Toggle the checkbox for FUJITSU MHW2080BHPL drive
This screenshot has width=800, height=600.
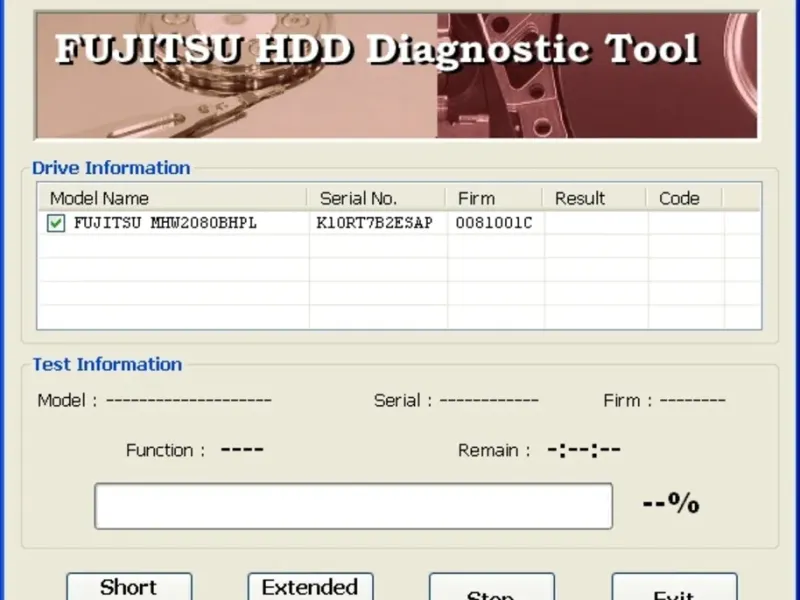pyautogui.click(x=56, y=223)
